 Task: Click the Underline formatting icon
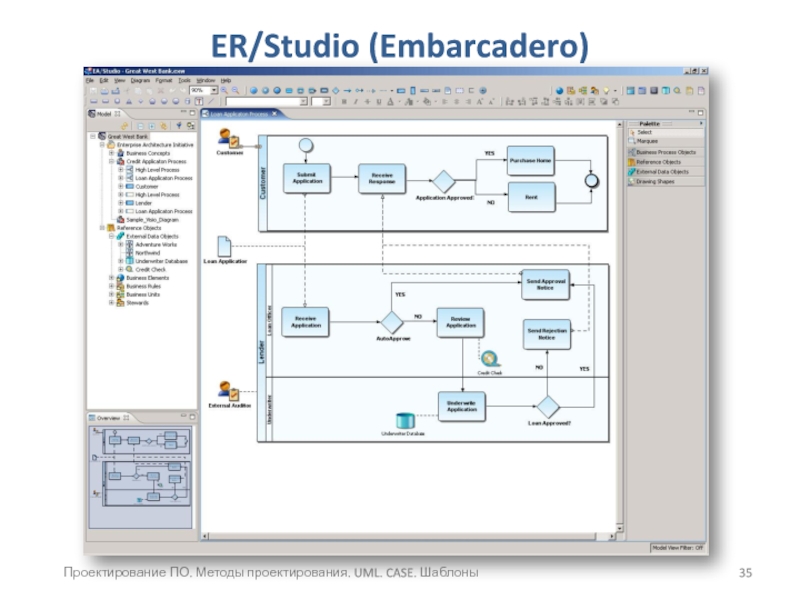pyautogui.click(x=379, y=102)
